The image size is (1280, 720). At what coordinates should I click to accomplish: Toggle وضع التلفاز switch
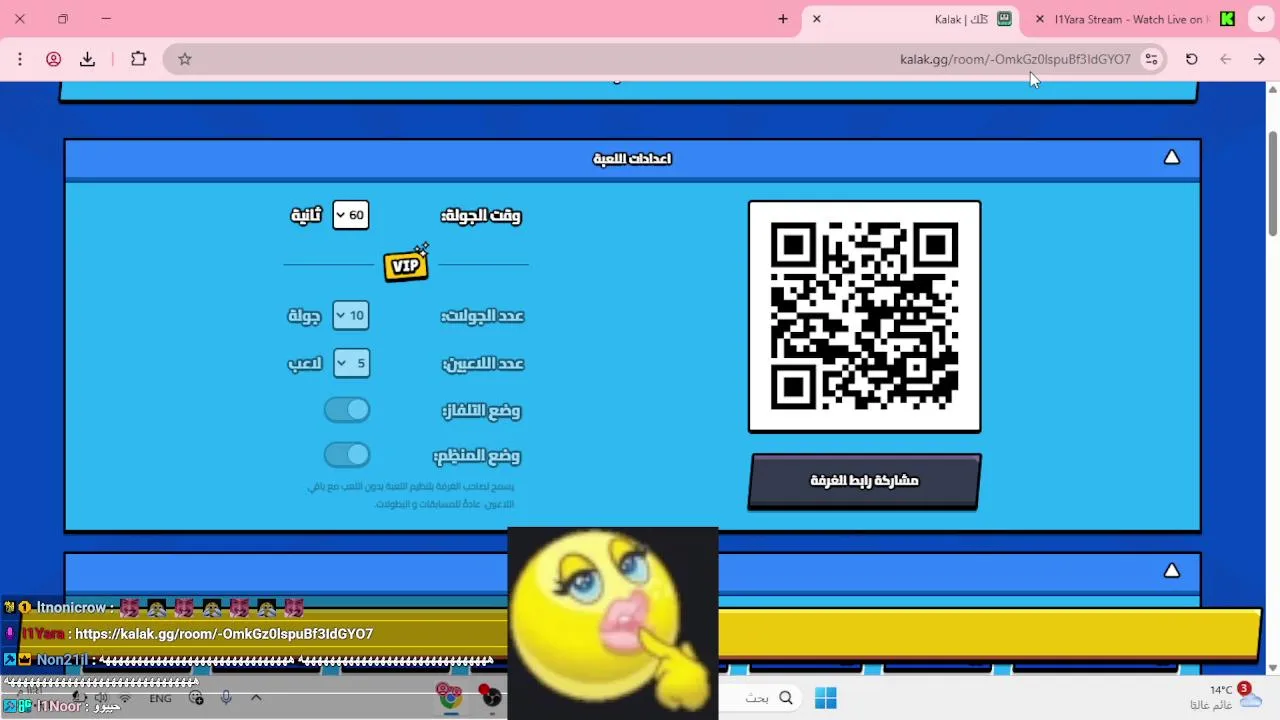347,410
